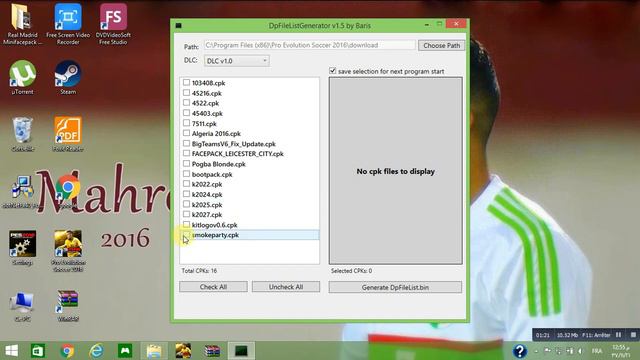The height and width of the screenshot is (360, 640).
Task: Select the k2027.cpk list entry
Action: pos(207,214)
